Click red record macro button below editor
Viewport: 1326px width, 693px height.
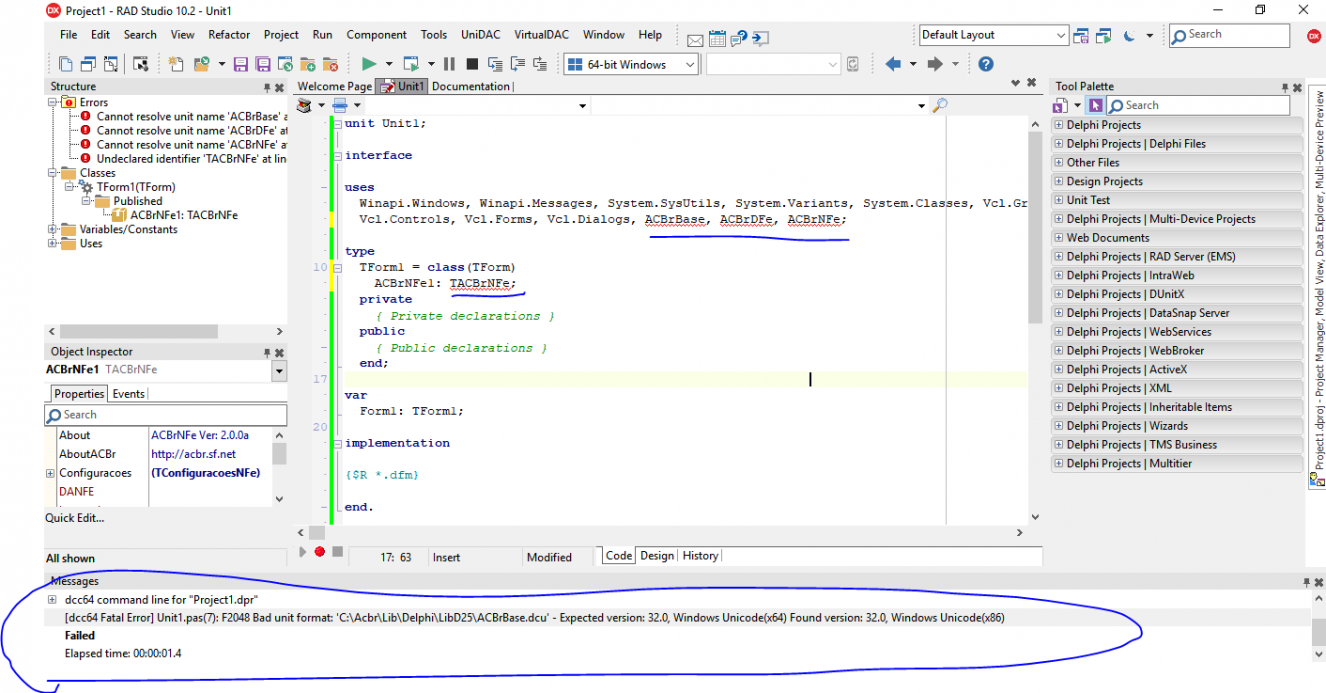(x=320, y=552)
